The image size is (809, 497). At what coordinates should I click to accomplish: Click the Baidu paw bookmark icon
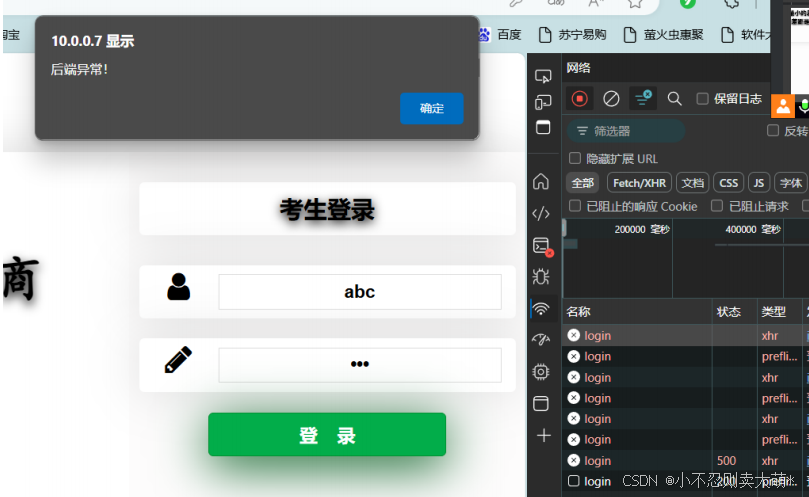[x=484, y=35]
